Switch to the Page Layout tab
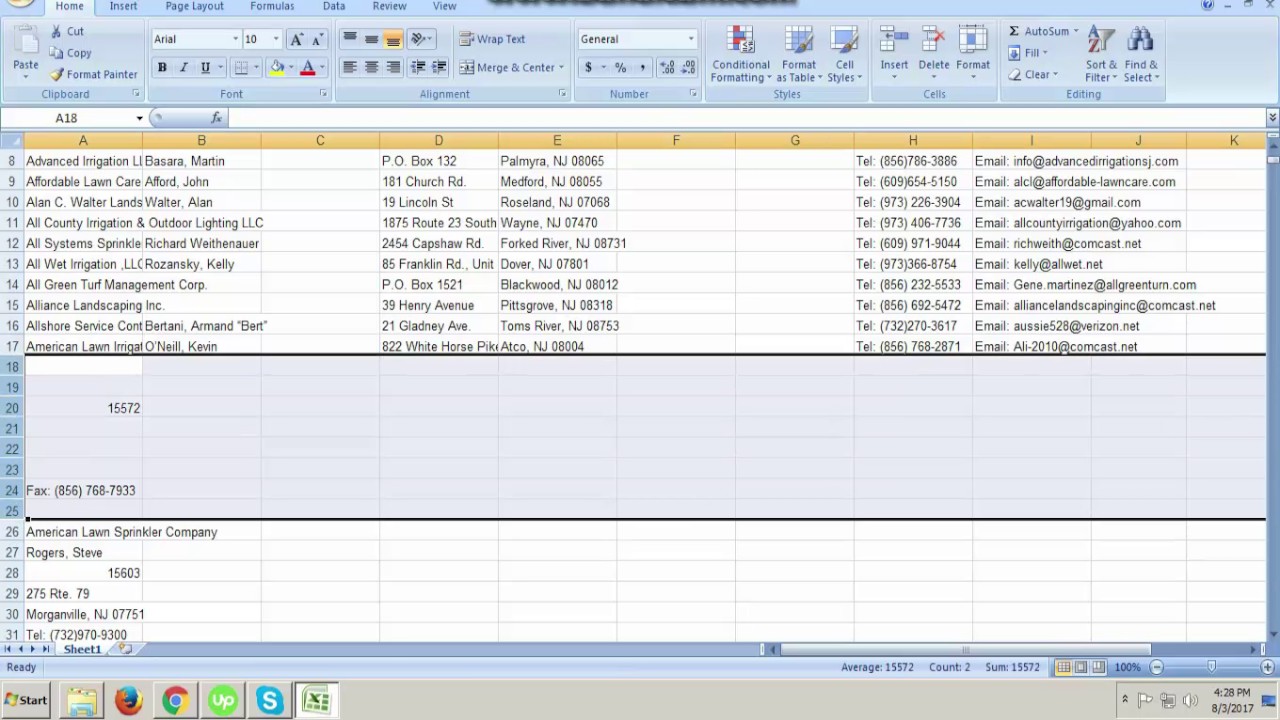This screenshot has width=1280, height=720. click(194, 6)
